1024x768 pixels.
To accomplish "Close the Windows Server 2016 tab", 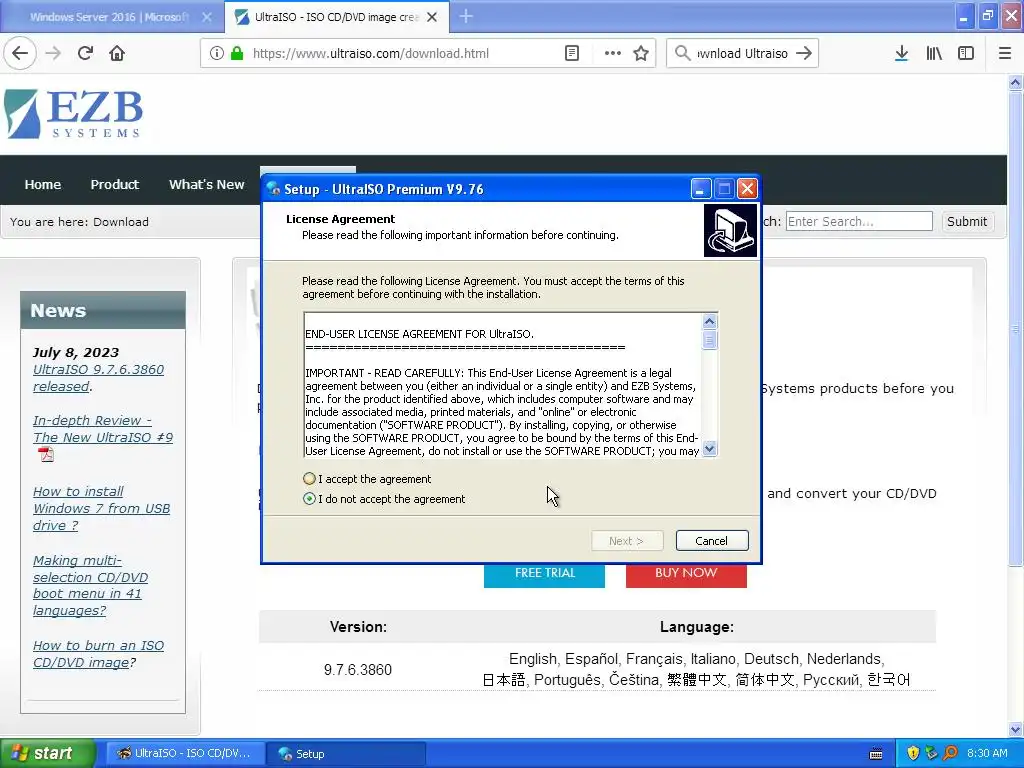I will pos(207,17).
